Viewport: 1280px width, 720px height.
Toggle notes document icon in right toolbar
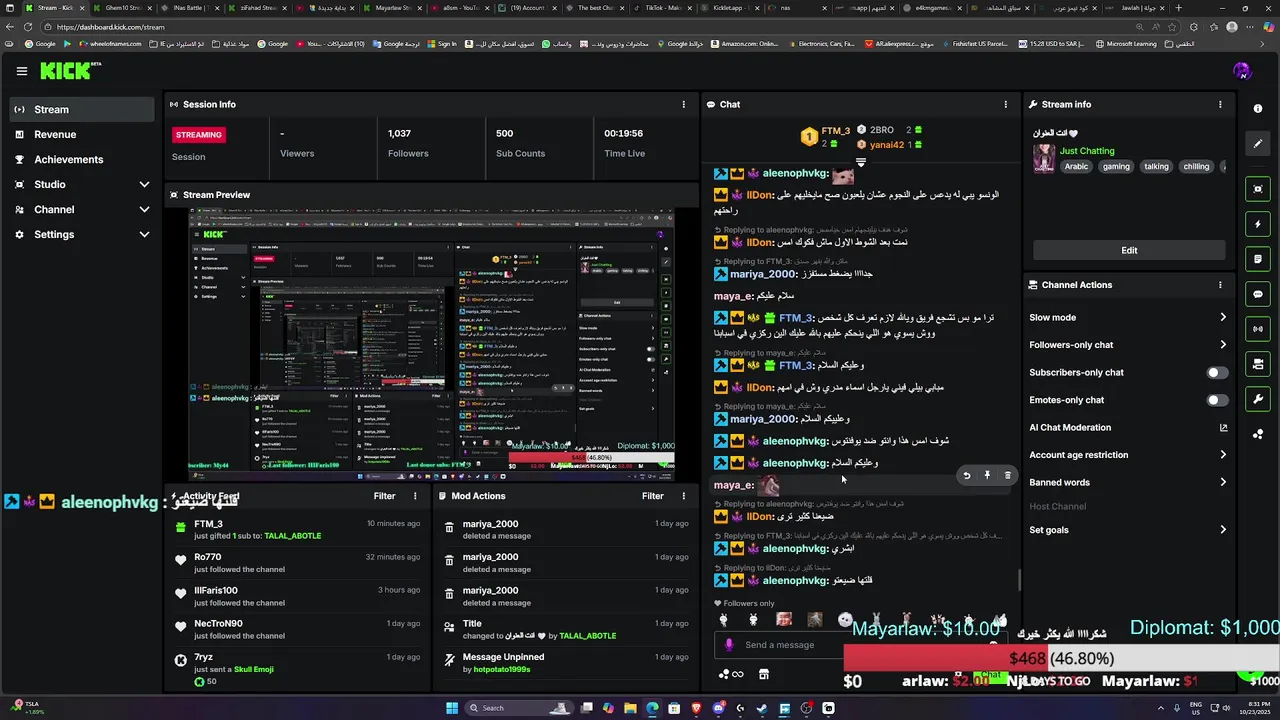click(x=1258, y=259)
